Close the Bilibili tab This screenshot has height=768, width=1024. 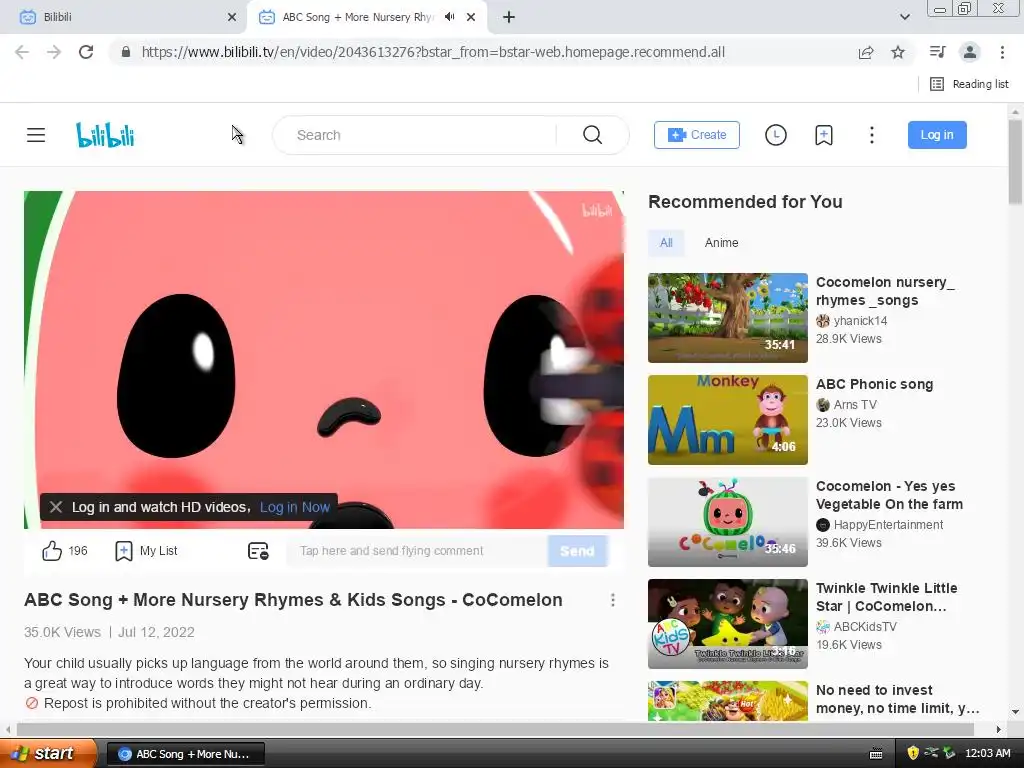232,17
